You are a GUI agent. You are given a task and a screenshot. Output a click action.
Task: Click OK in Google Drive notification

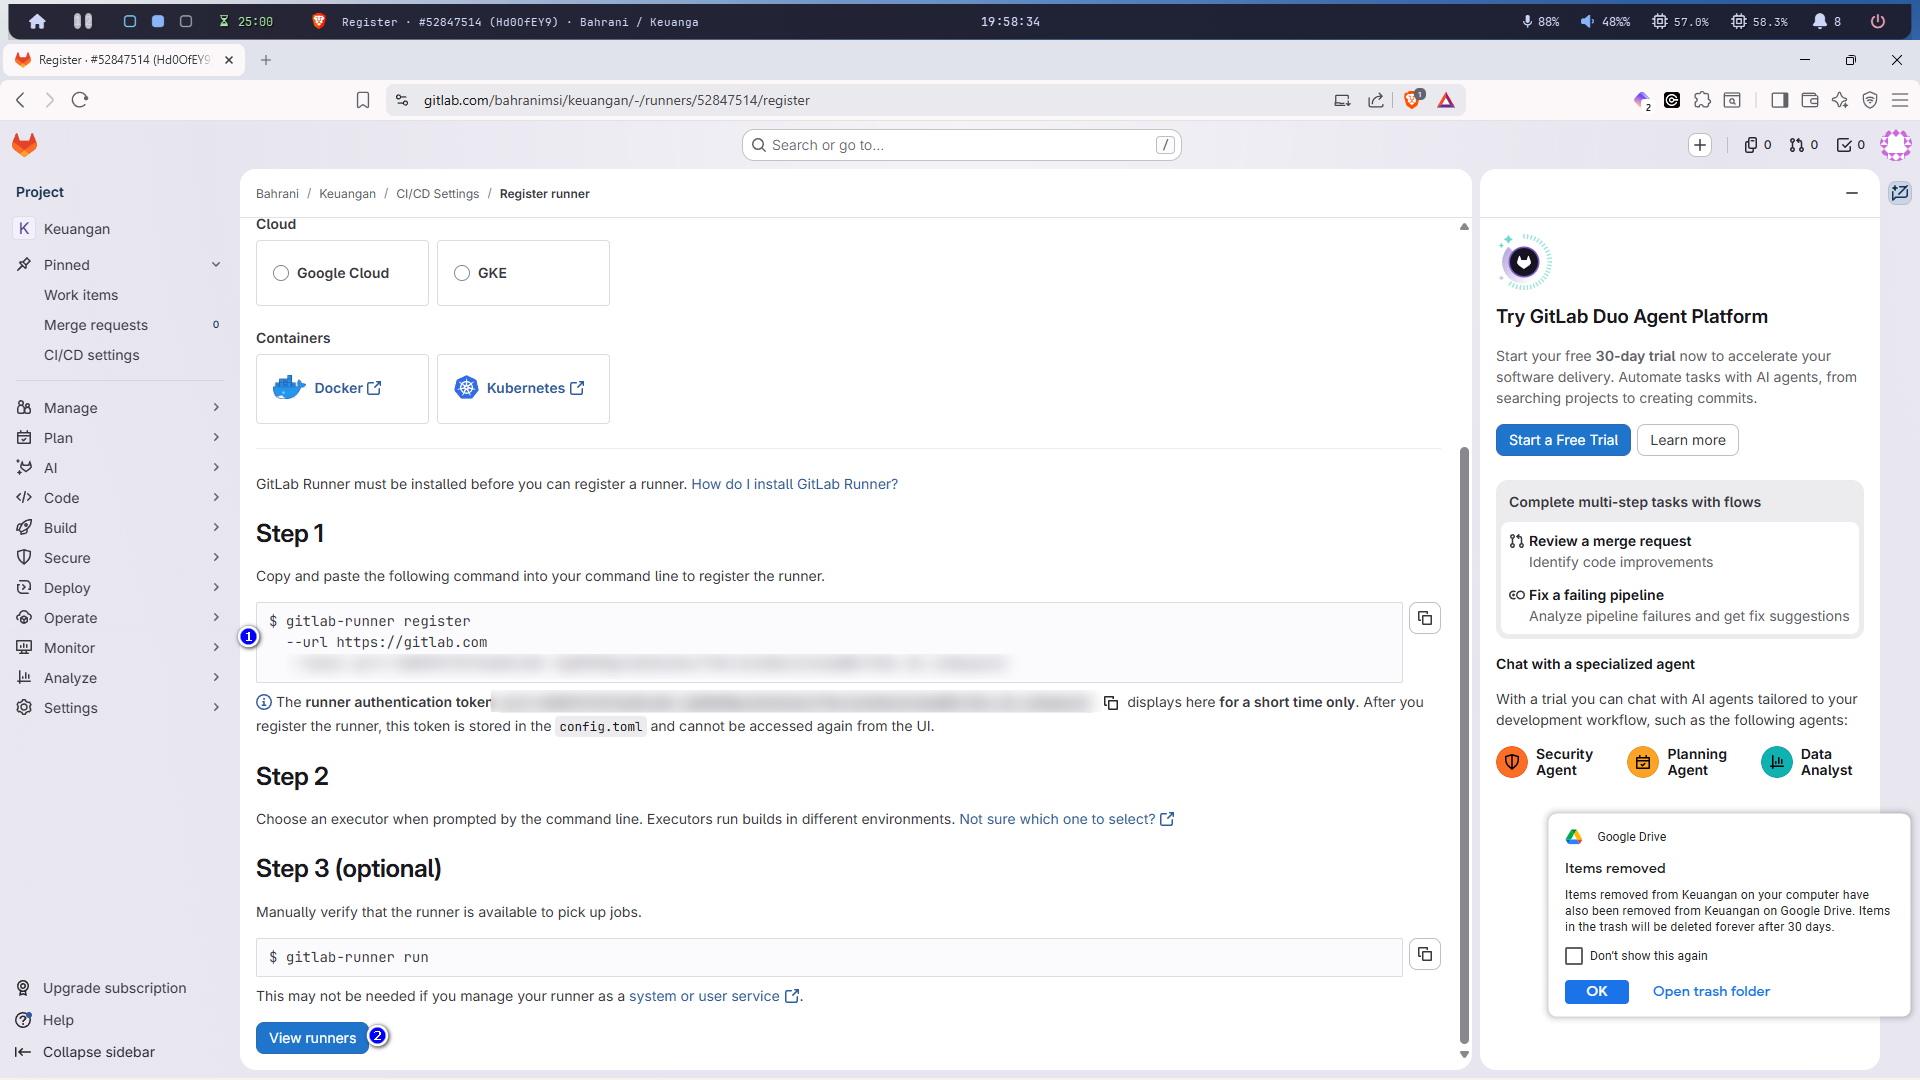[1597, 991]
